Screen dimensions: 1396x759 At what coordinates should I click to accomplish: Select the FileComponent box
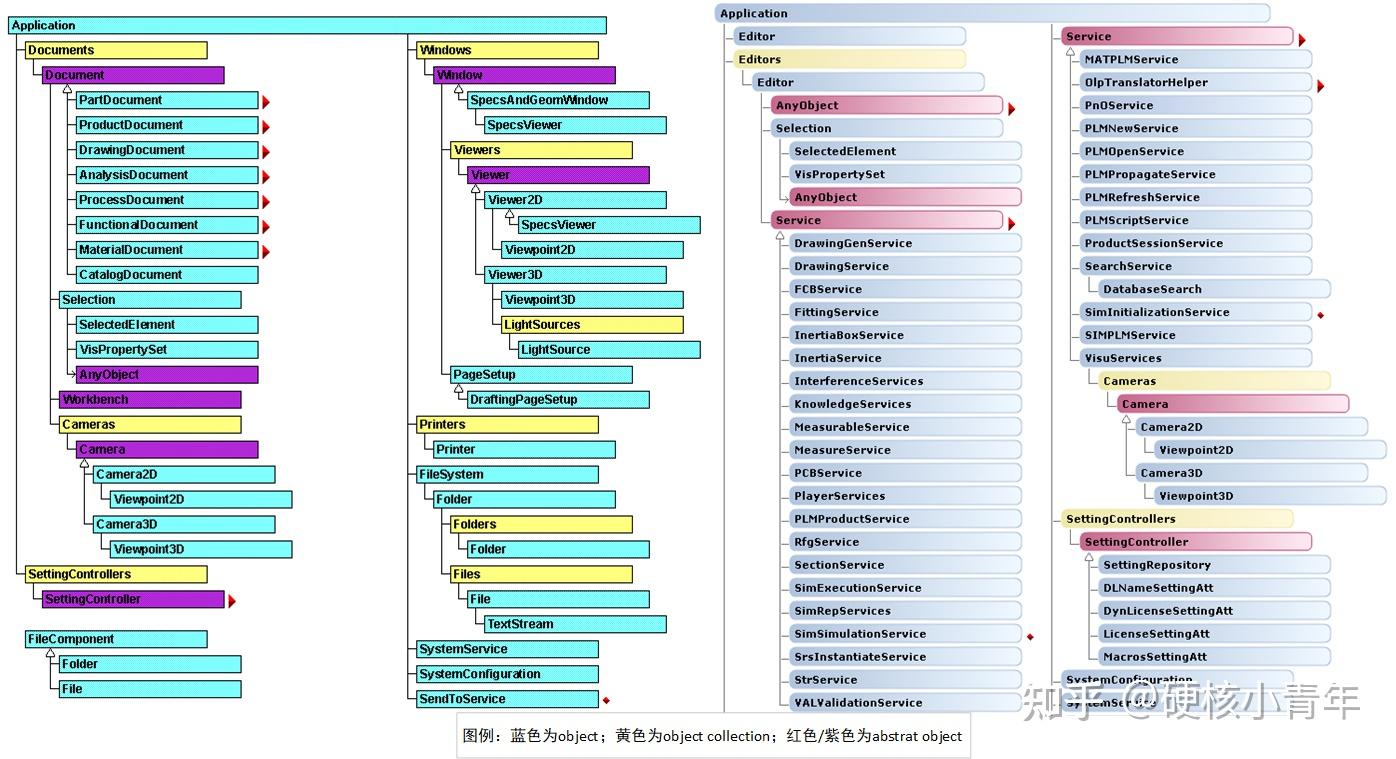pyautogui.click(x=116, y=639)
